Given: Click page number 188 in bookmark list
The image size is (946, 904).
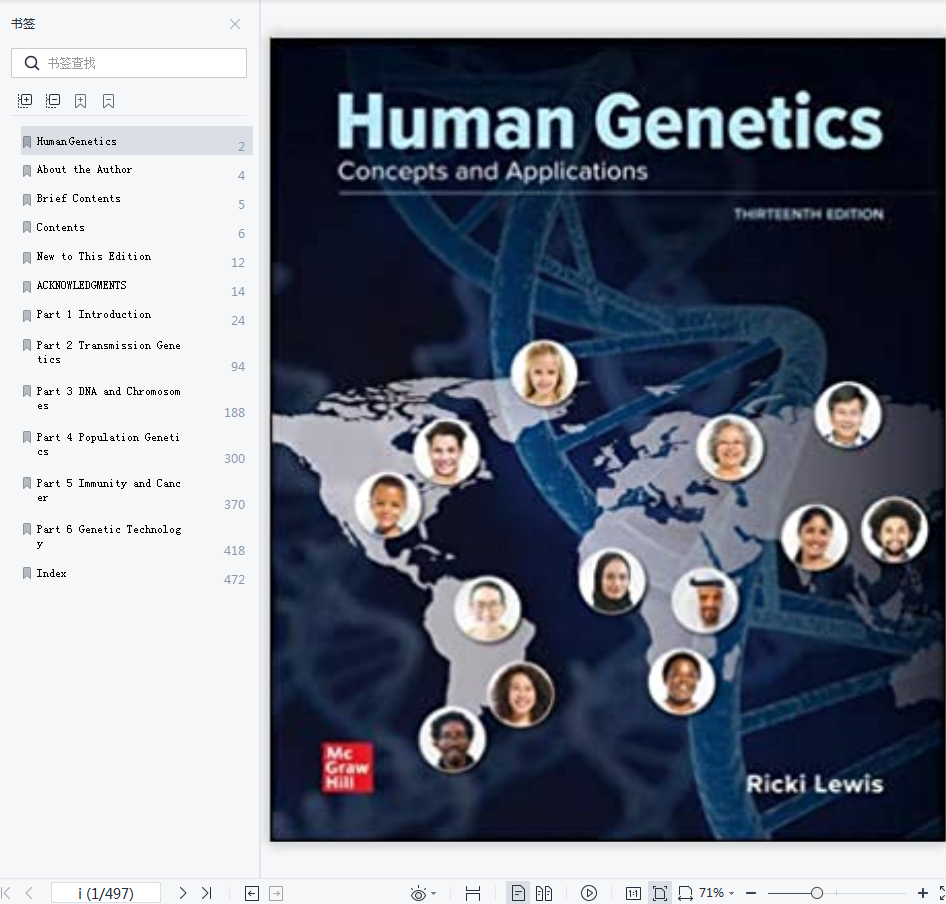Looking at the screenshot, I should pos(234,413).
